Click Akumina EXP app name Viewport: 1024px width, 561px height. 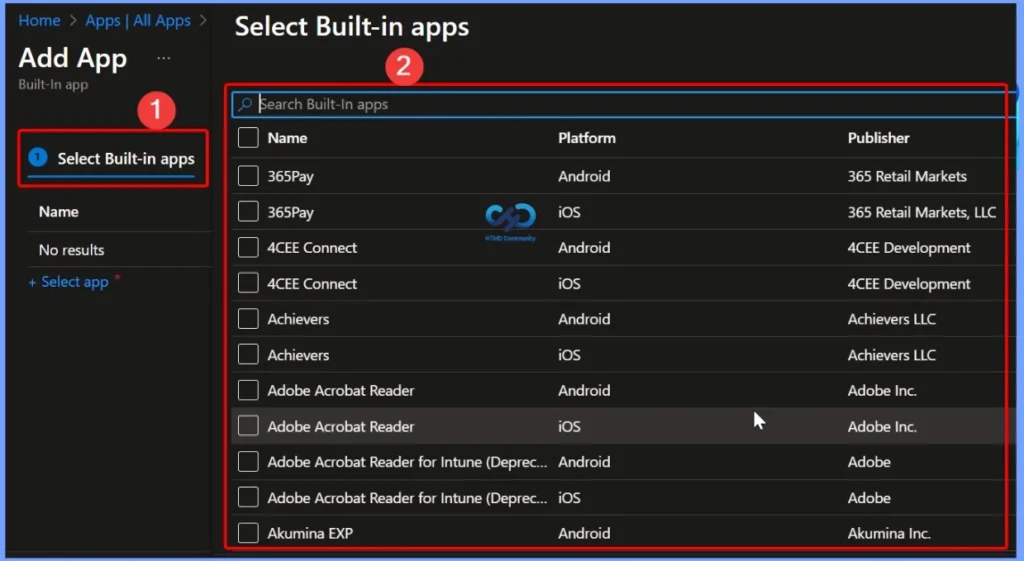310,533
